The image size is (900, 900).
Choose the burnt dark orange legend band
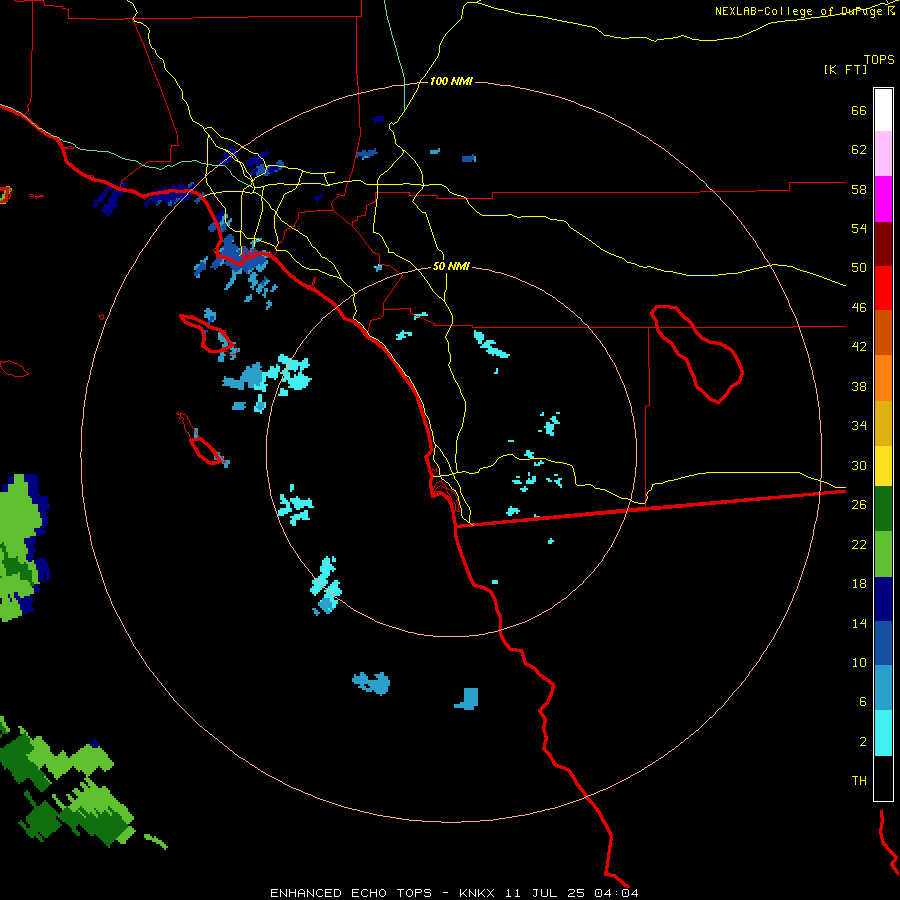coord(883,333)
